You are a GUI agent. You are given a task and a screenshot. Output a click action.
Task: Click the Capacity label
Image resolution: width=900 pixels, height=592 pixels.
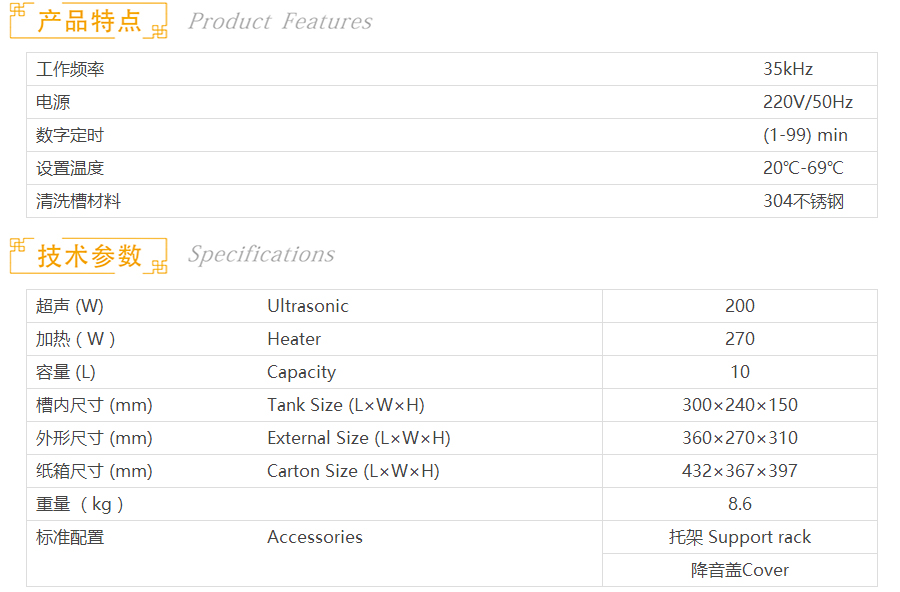pyautogui.click(x=301, y=372)
